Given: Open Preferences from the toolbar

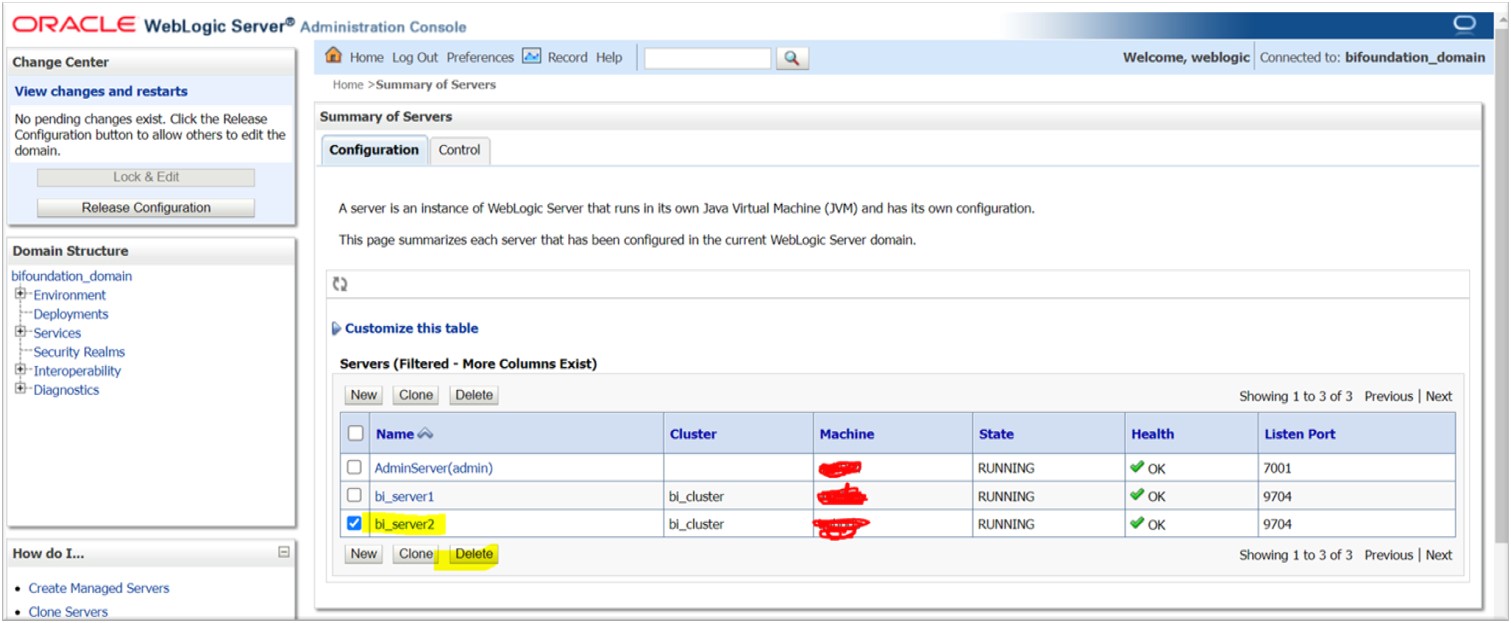Looking at the screenshot, I should point(480,58).
